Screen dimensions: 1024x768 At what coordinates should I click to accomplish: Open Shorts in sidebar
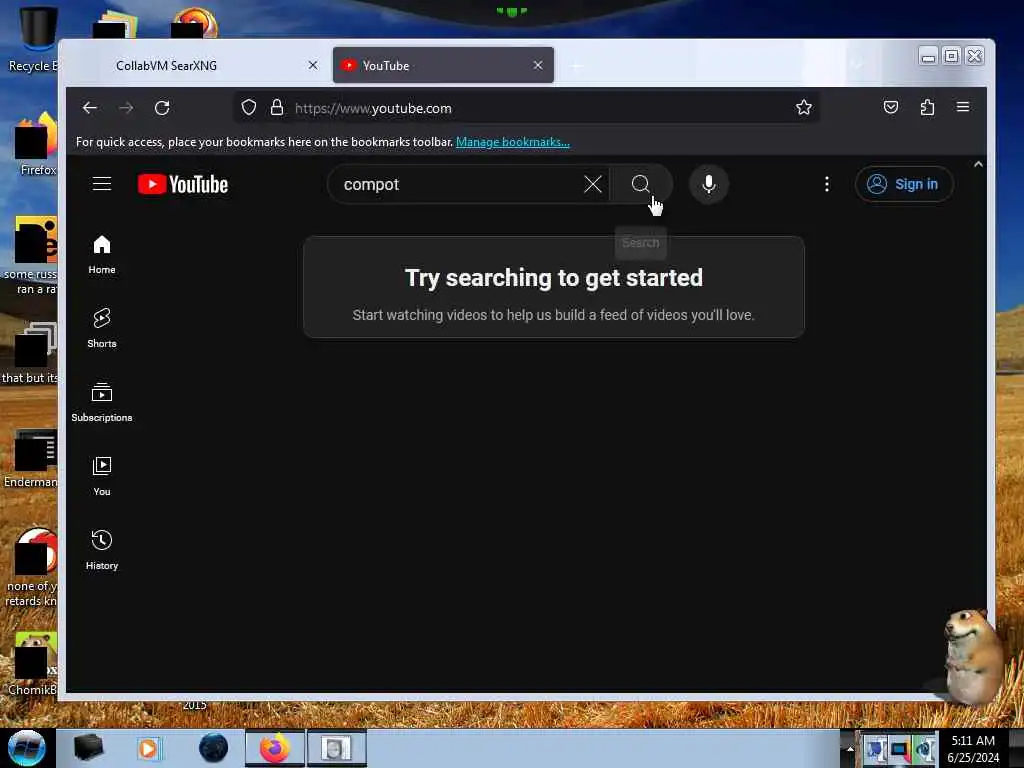click(x=102, y=328)
